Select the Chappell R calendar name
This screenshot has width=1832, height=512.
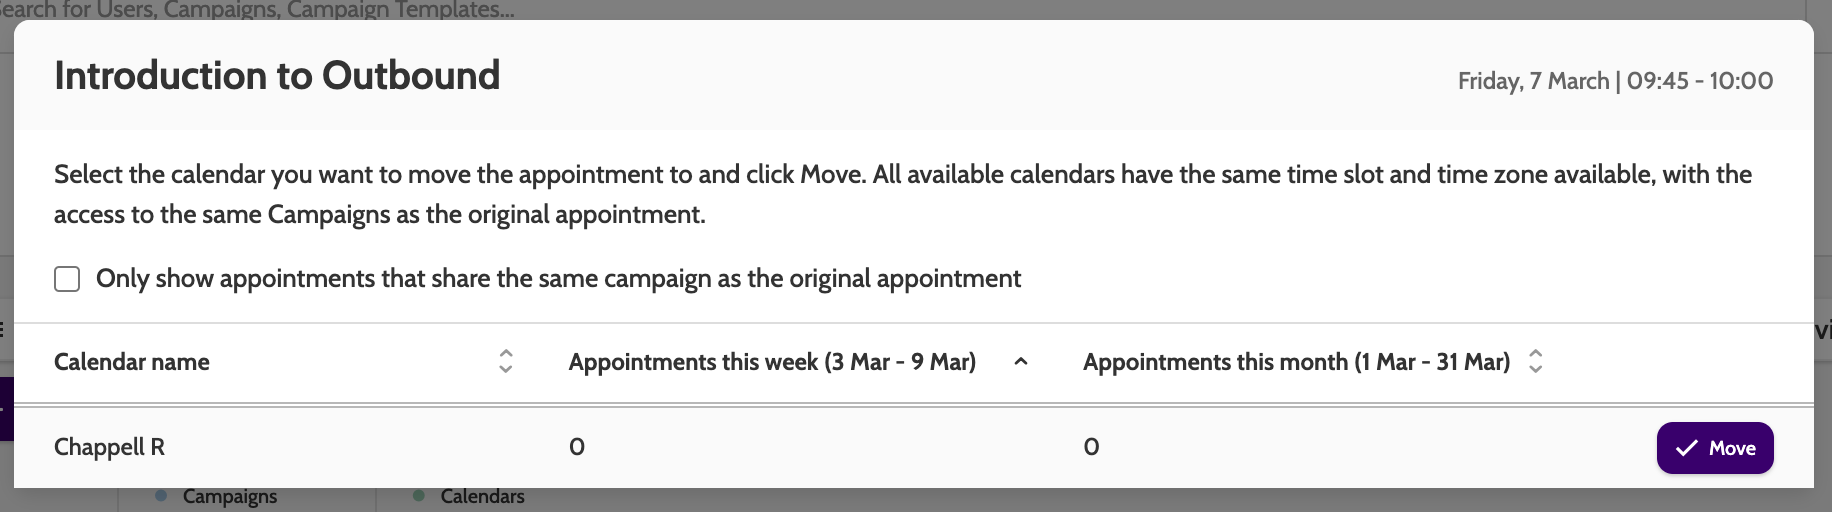[x=109, y=447]
